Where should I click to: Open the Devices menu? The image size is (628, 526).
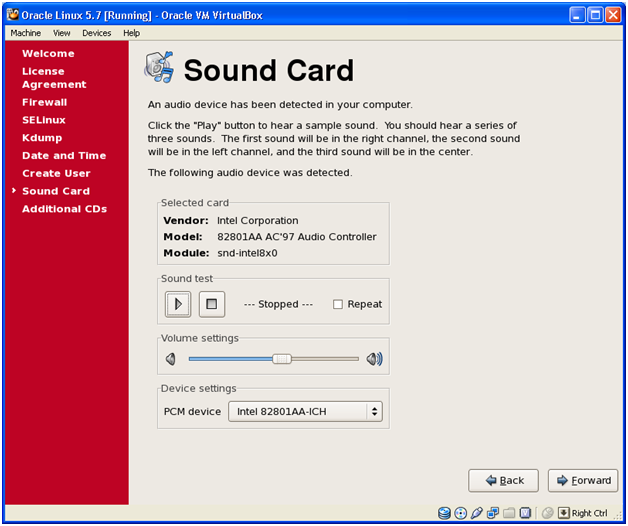tap(97, 33)
